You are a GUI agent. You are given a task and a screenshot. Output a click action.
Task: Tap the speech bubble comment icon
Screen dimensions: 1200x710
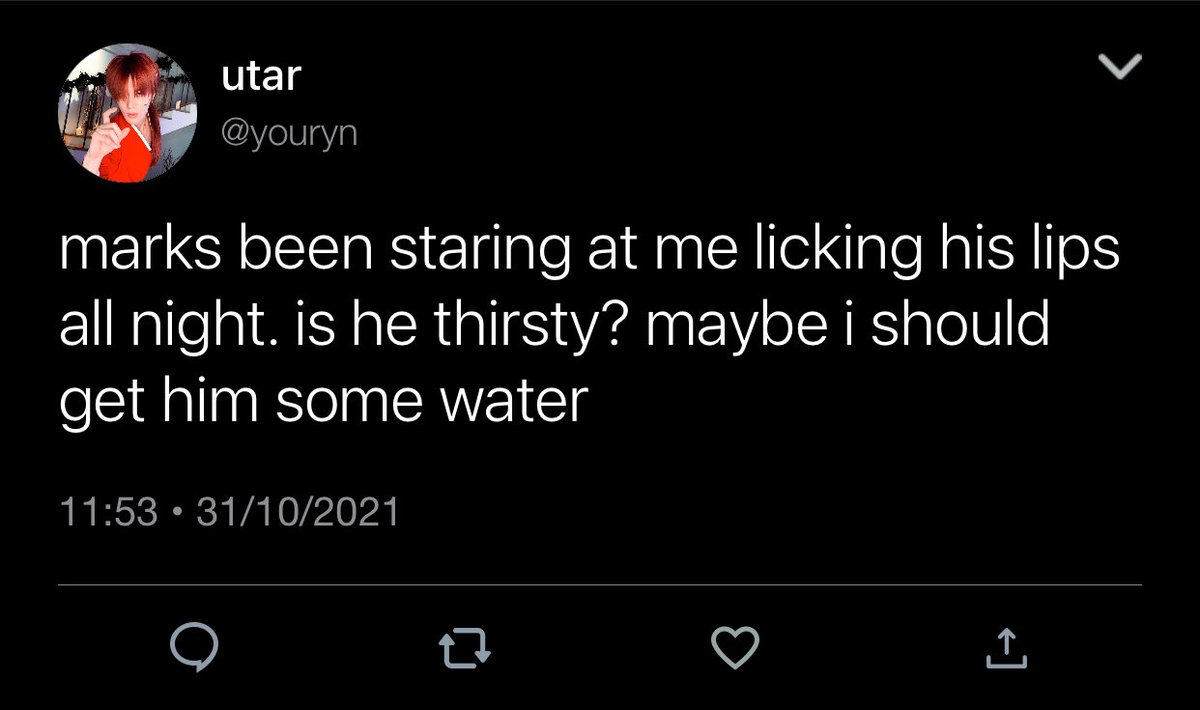tap(194, 648)
